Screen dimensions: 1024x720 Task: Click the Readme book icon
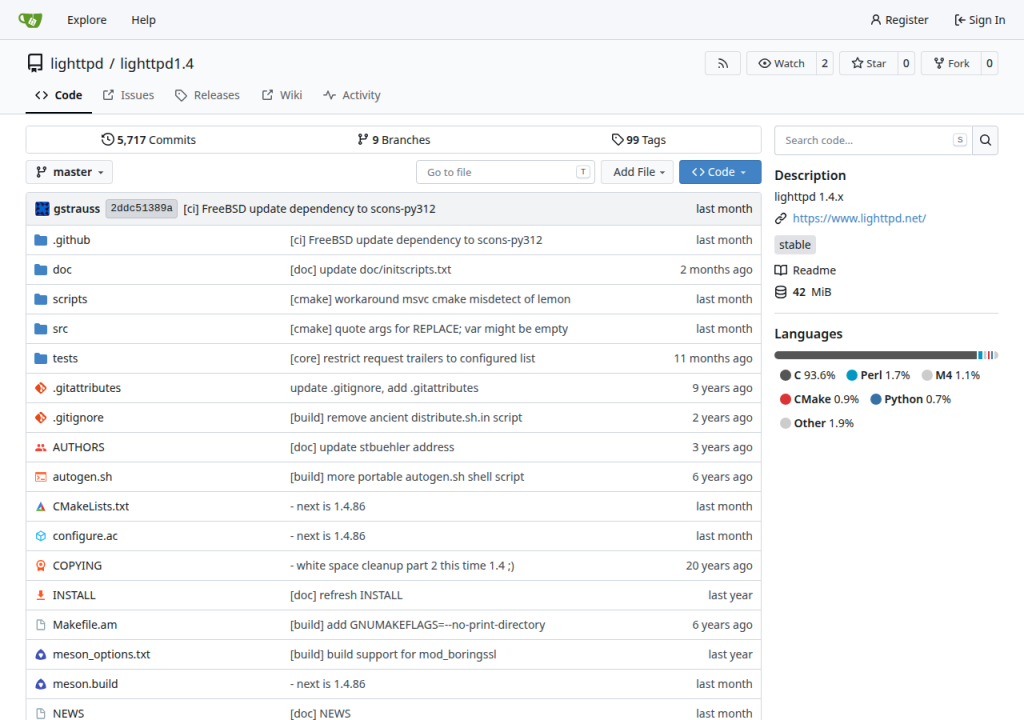(x=780, y=270)
